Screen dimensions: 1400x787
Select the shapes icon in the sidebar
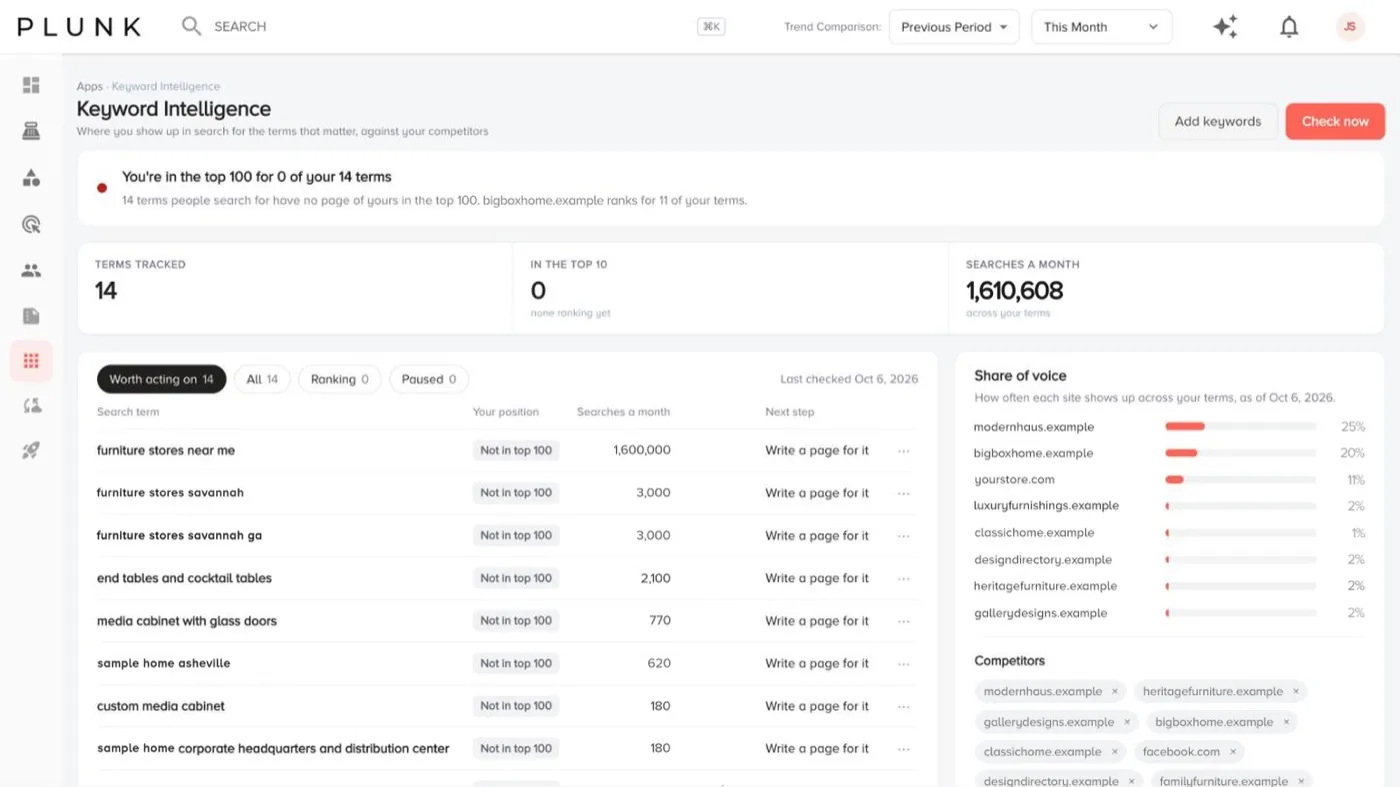31,178
